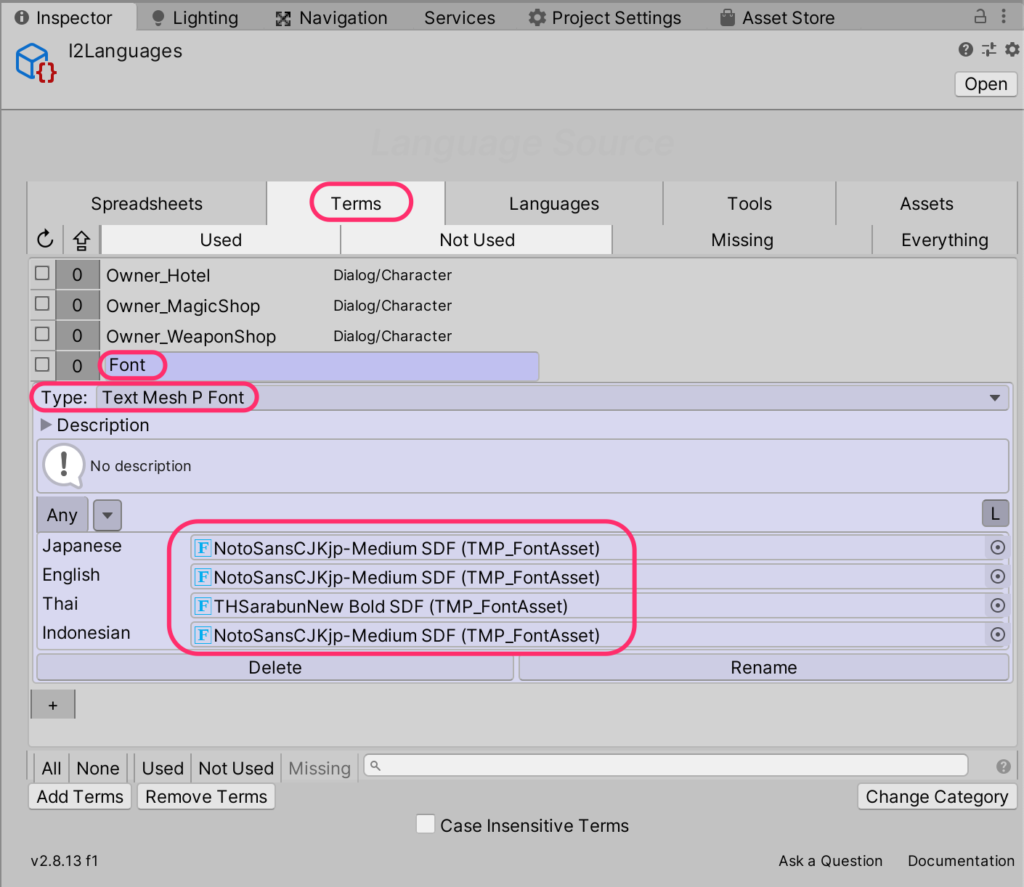Click object picker for Thai font
This screenshot has width=1024, height=887.
click(x=997, y=606)
